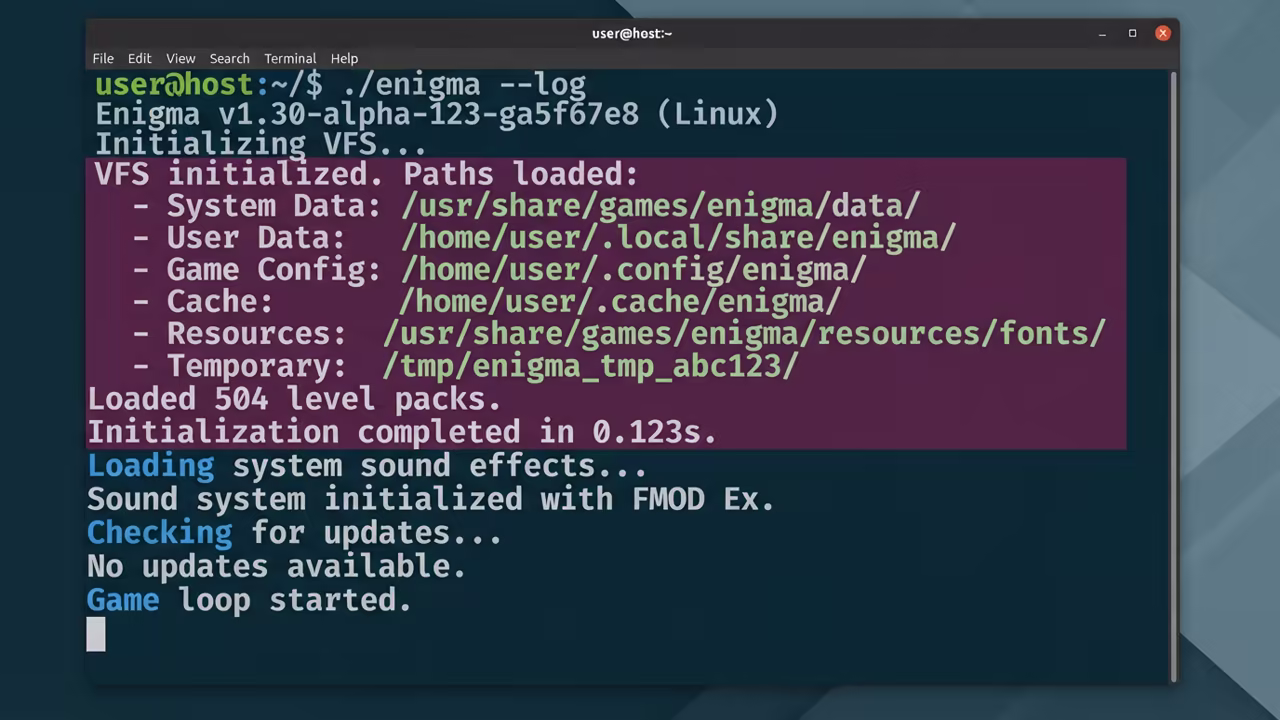Viewport: 1280px width, 720px height.
Task: Click 'Loaded 504 level packs.' line
Action: click(294, 399)
